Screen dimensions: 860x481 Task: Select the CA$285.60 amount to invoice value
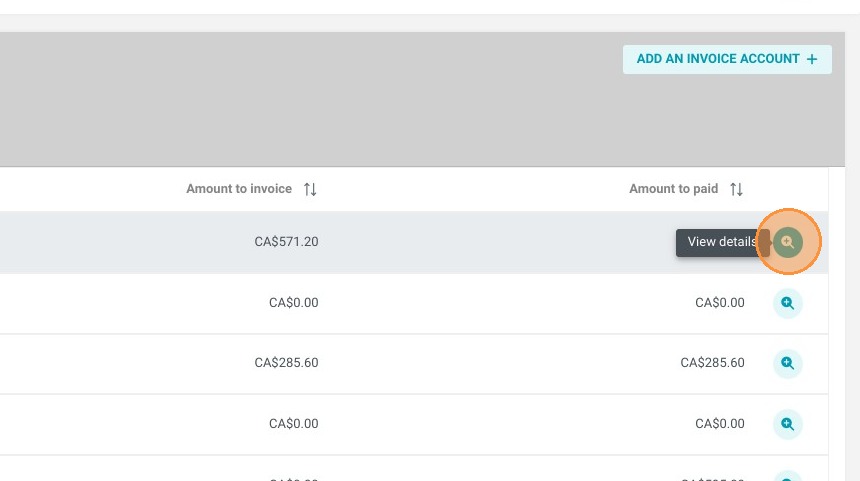click(286, 363)
